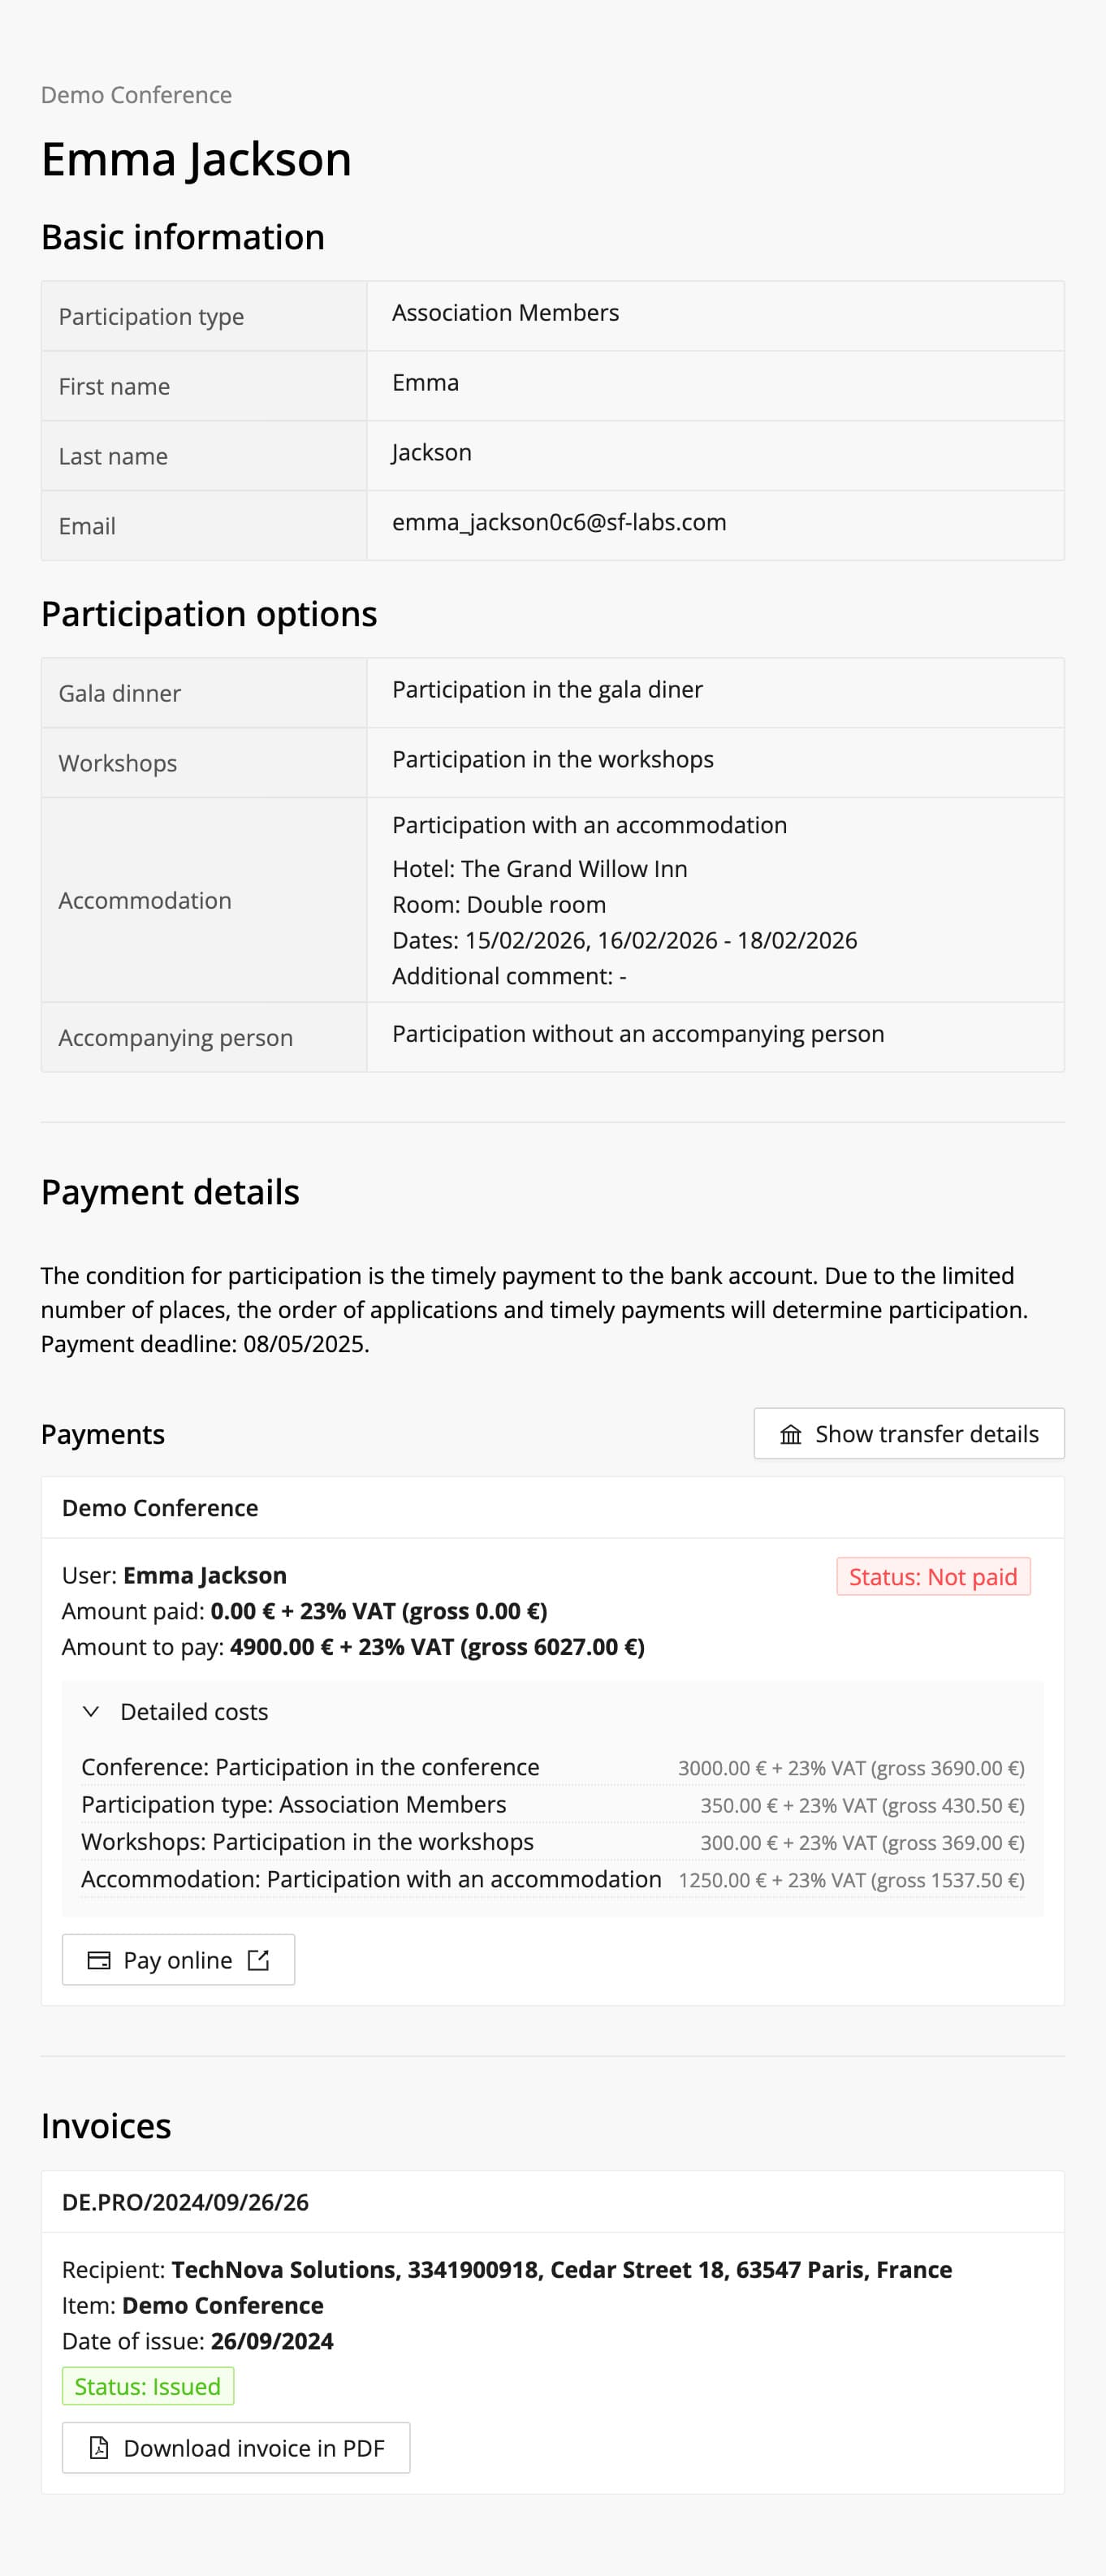Collapse the Detailed costs section

[195, 1711]
